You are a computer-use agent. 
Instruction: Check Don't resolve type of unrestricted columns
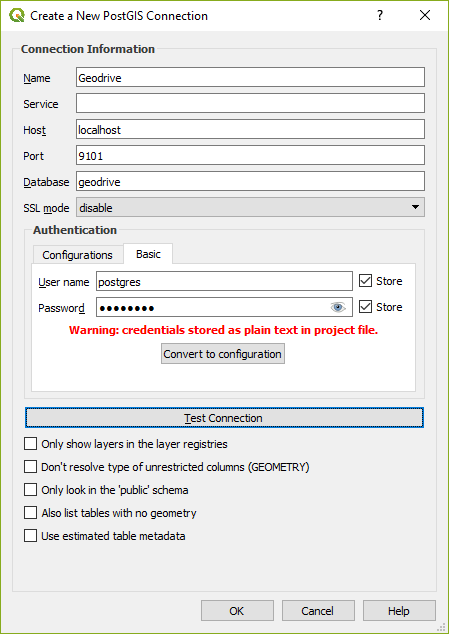pyautogui.click(x=30, y=467)
